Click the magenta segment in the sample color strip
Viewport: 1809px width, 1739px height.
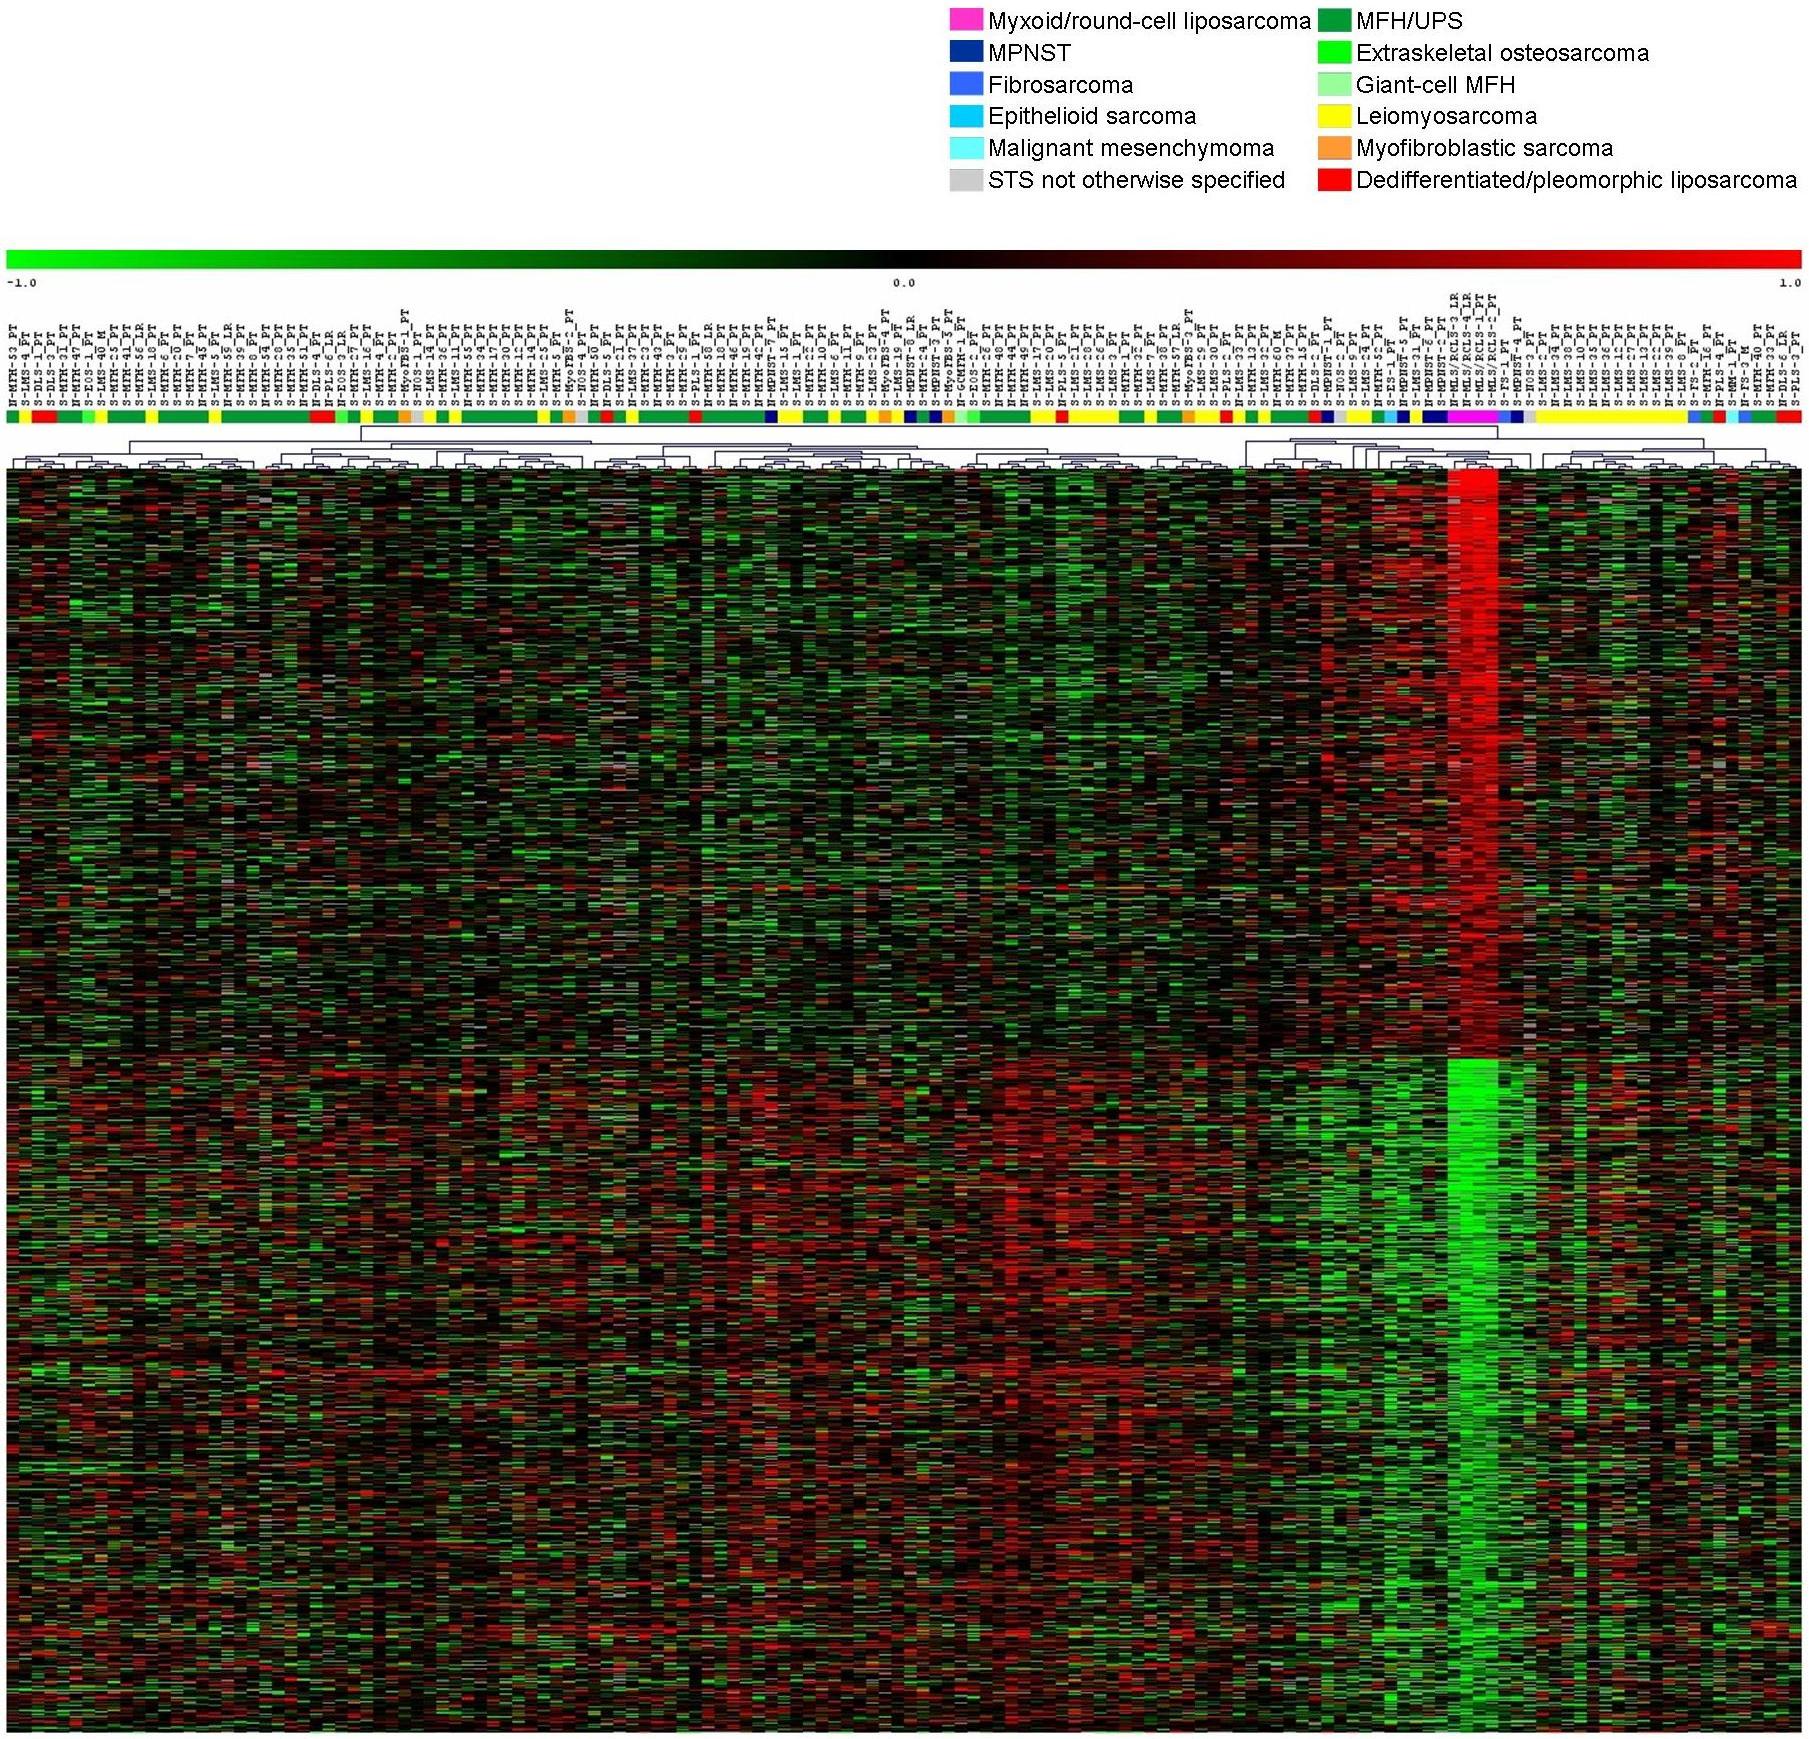pyautogui.click(x=1472, y=416)
